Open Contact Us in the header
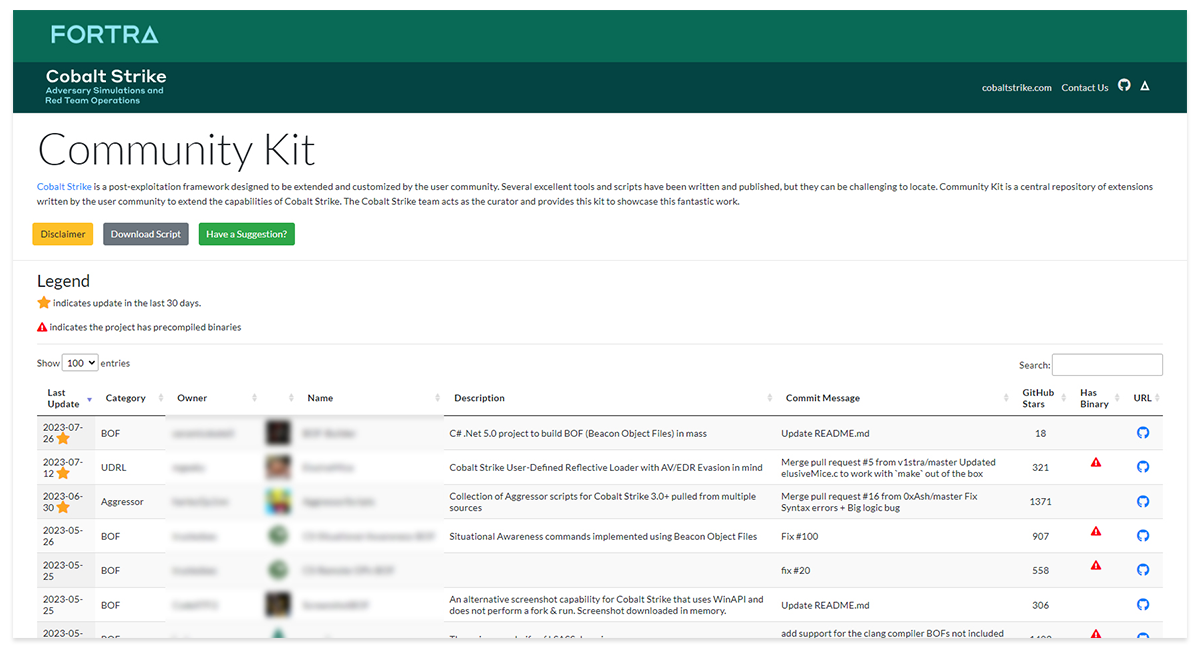Screen dimensions: 1200x650 [1084, 88]
